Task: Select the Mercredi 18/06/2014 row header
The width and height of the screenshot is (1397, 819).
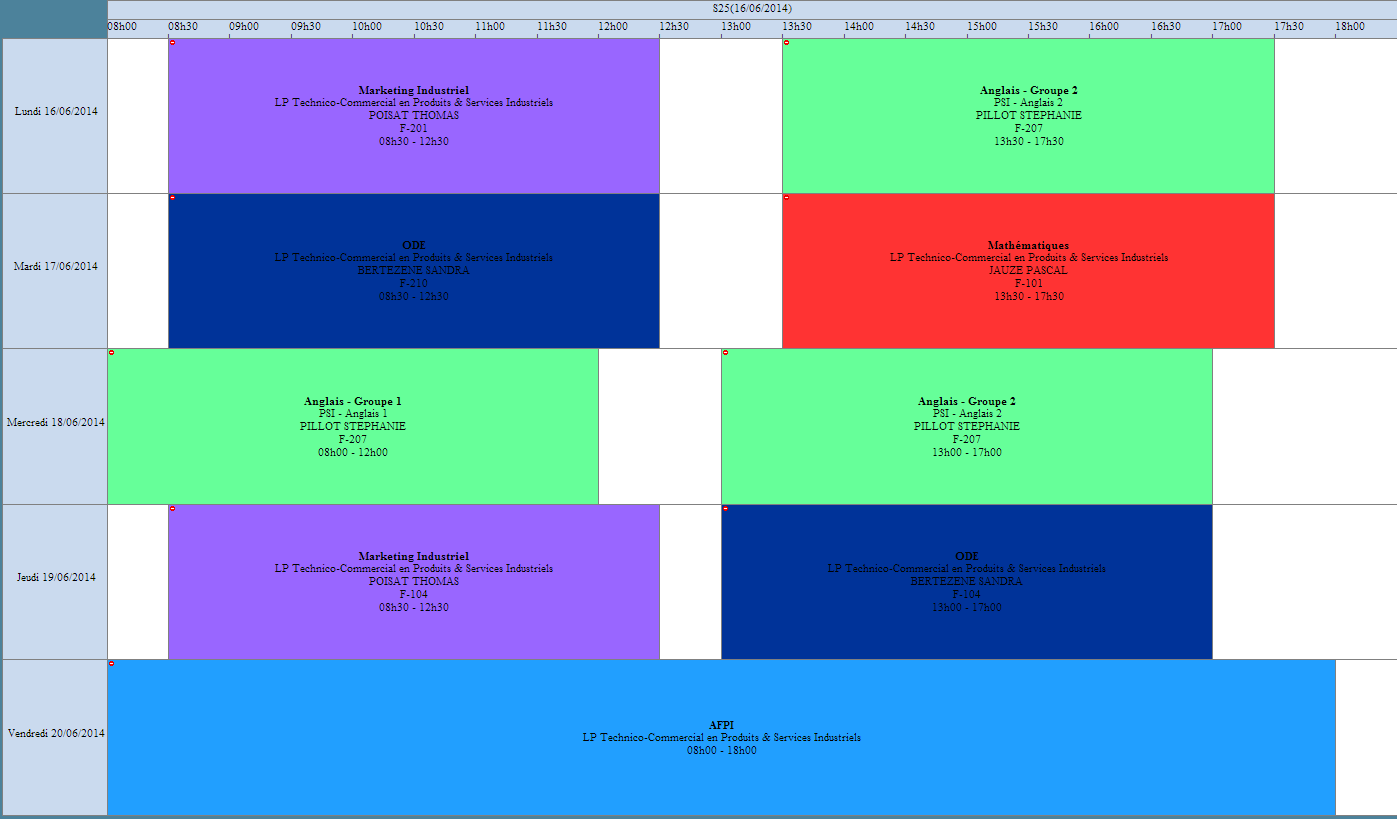Action: point(55,422)
